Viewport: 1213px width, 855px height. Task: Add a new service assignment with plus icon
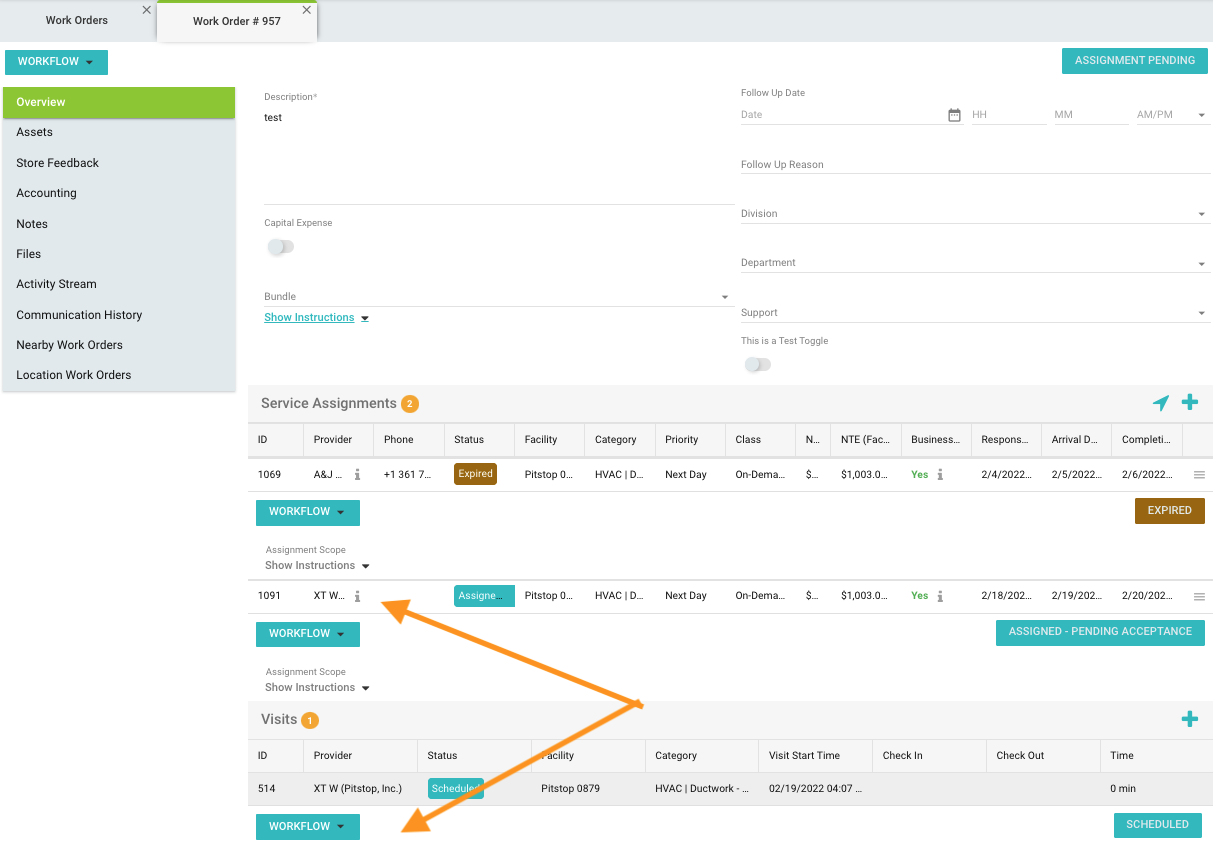click(1190, 403)
